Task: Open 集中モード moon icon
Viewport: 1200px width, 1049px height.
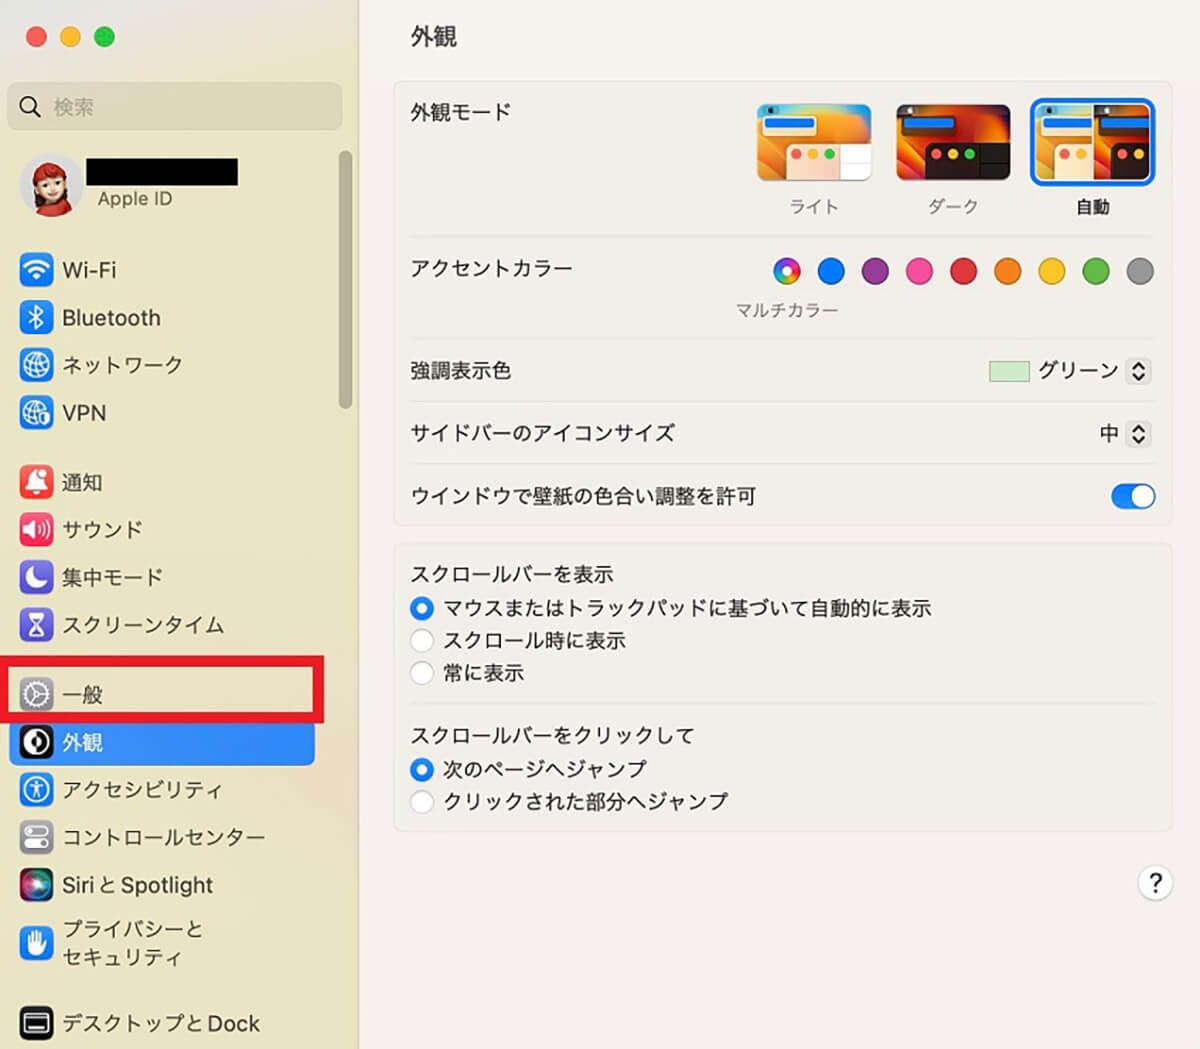Action: coord(36,577)
